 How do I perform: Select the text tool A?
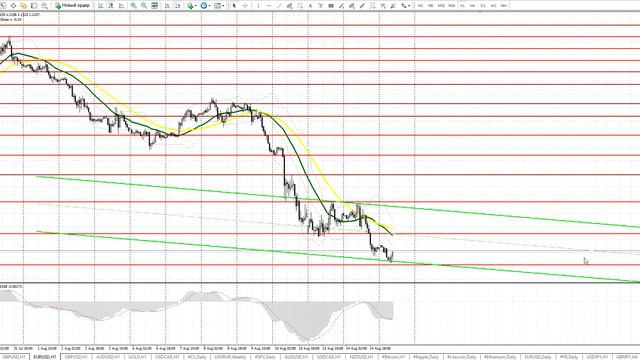coord(310,6)
